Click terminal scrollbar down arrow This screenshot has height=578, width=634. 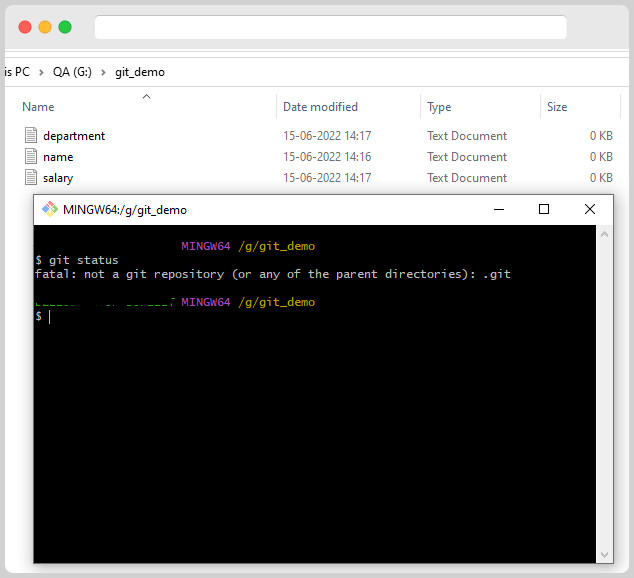(x=604, y=555)
